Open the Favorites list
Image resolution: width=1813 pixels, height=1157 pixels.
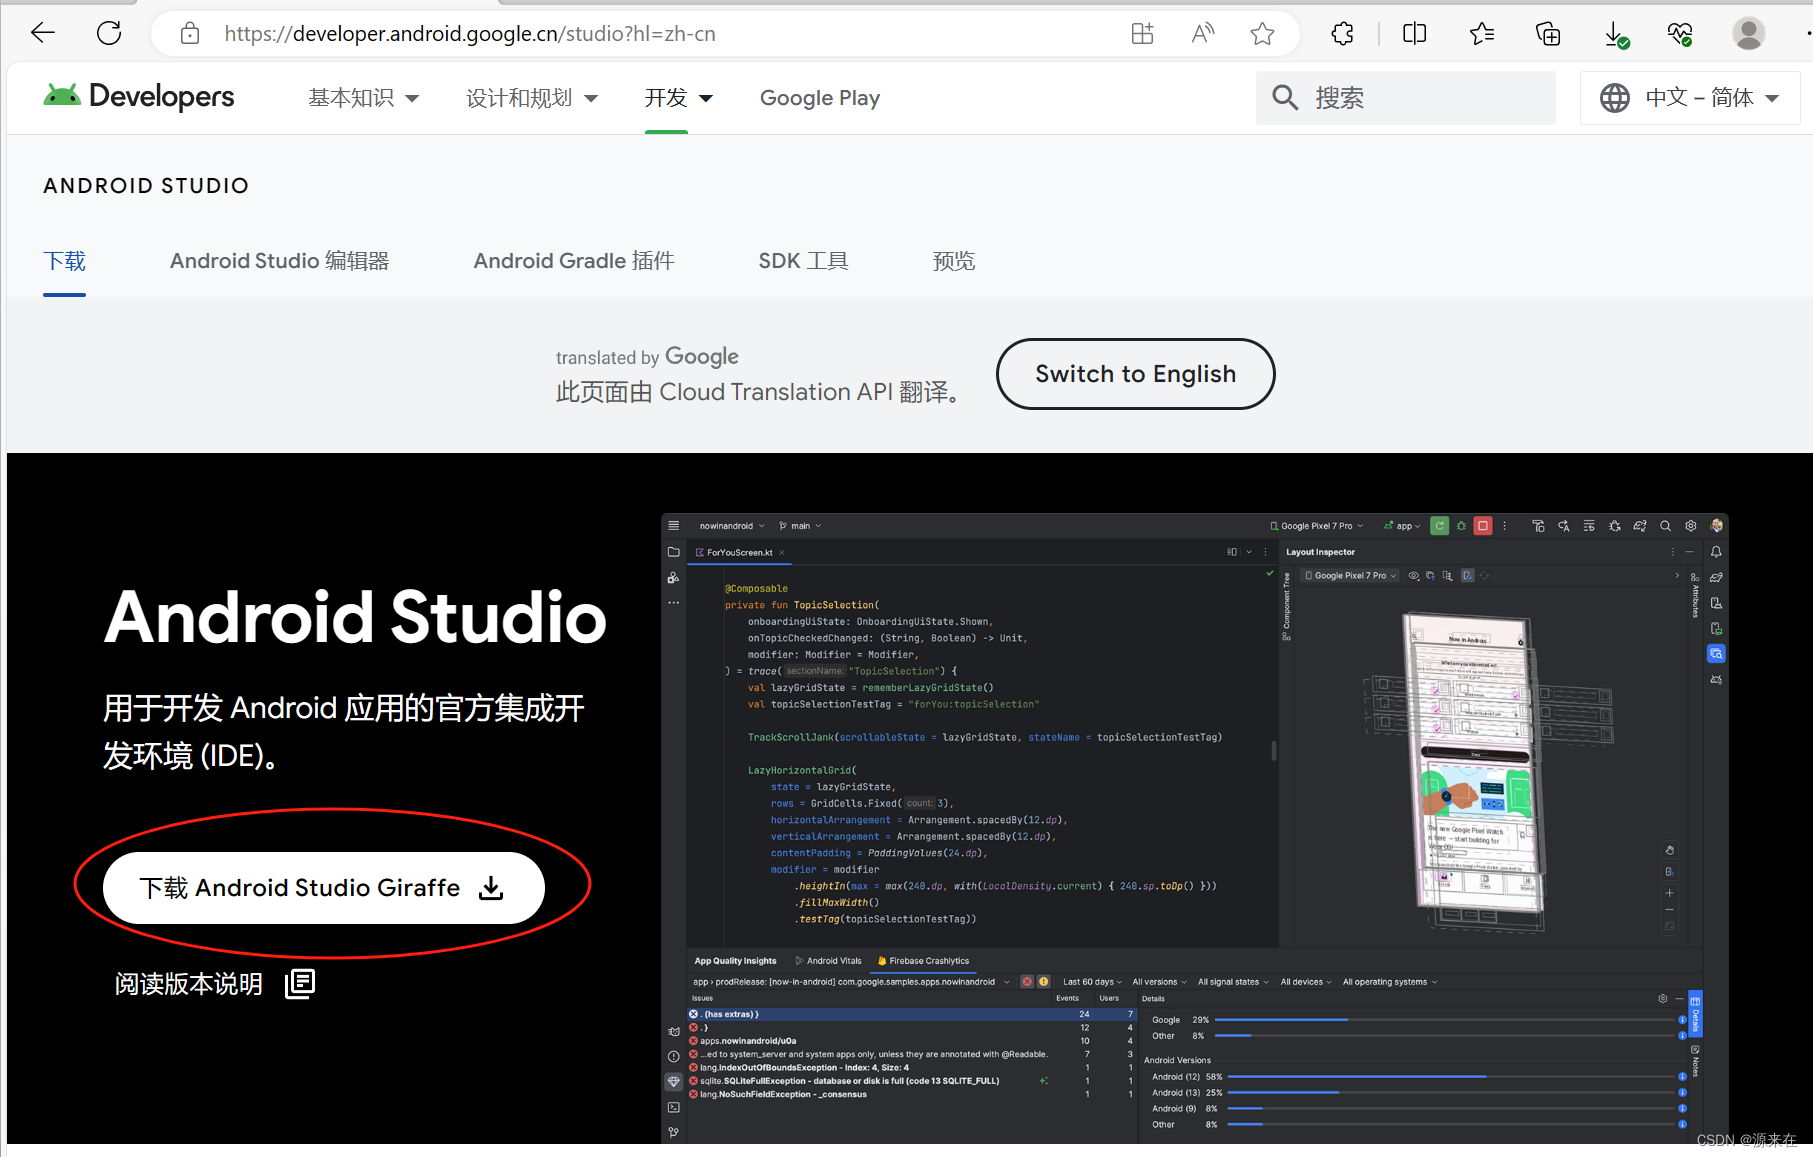click(1482, 34)
